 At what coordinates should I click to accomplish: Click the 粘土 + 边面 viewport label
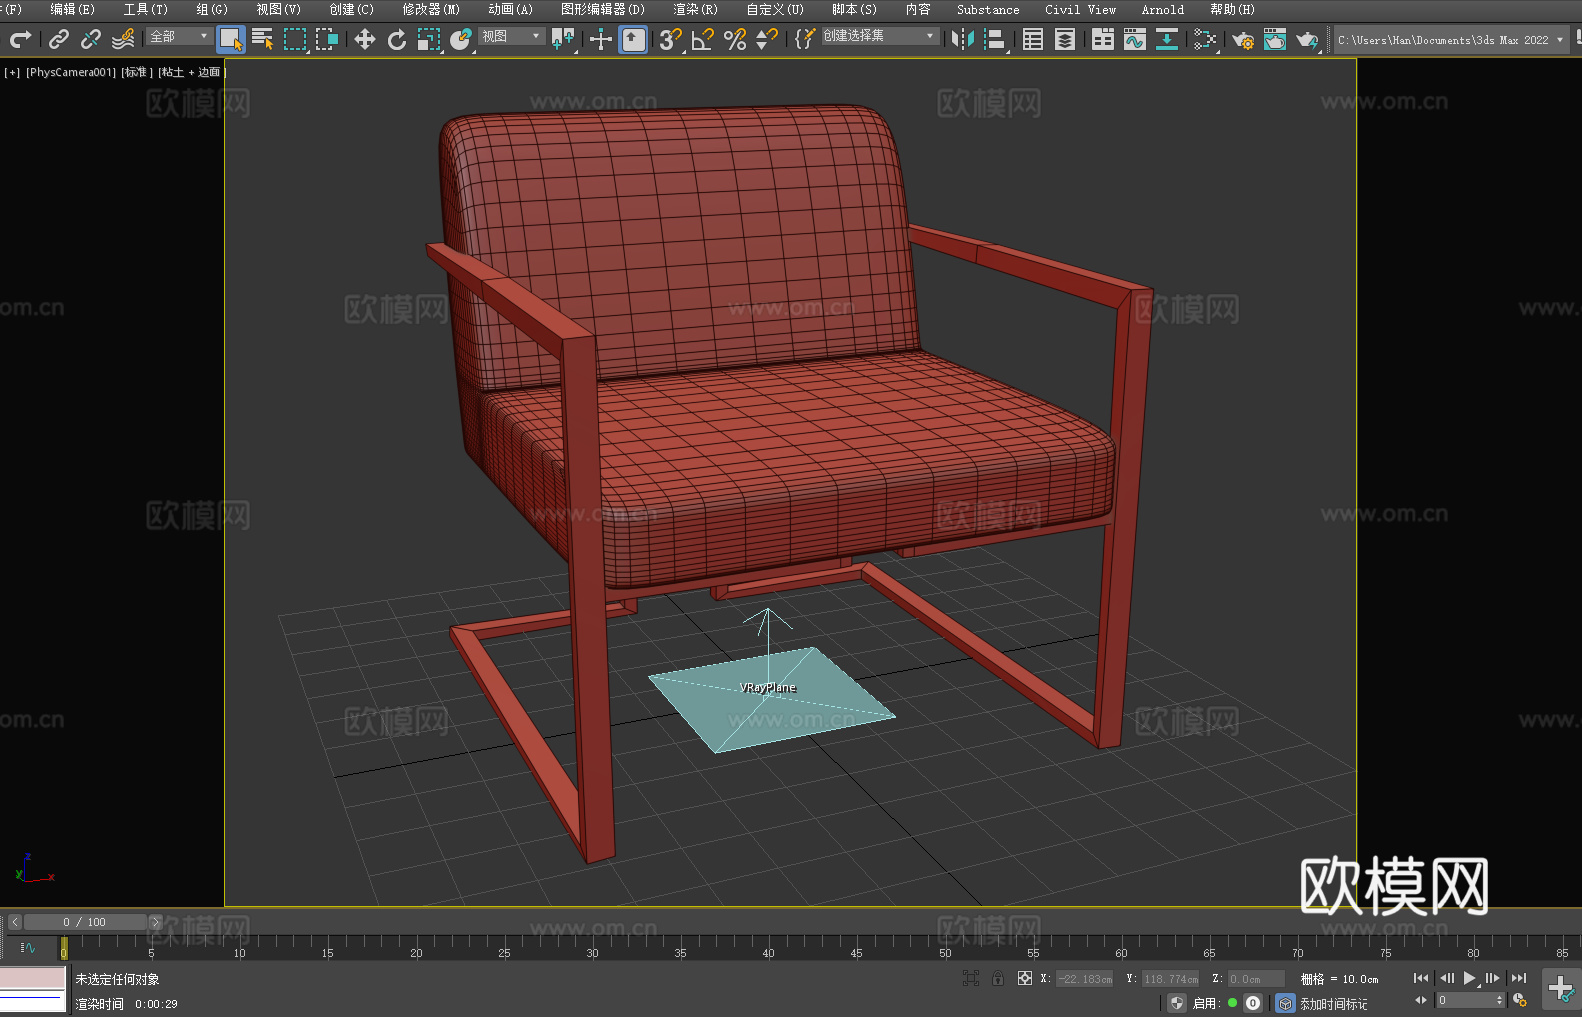point(191,72)
